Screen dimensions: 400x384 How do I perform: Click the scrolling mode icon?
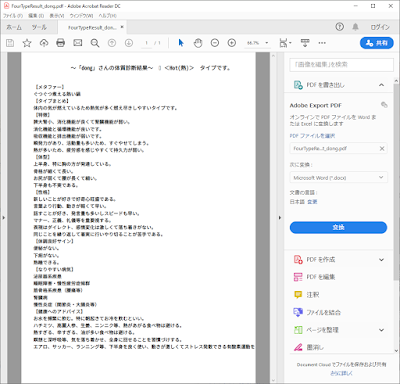pyautogui.click(x=305, y=43)
